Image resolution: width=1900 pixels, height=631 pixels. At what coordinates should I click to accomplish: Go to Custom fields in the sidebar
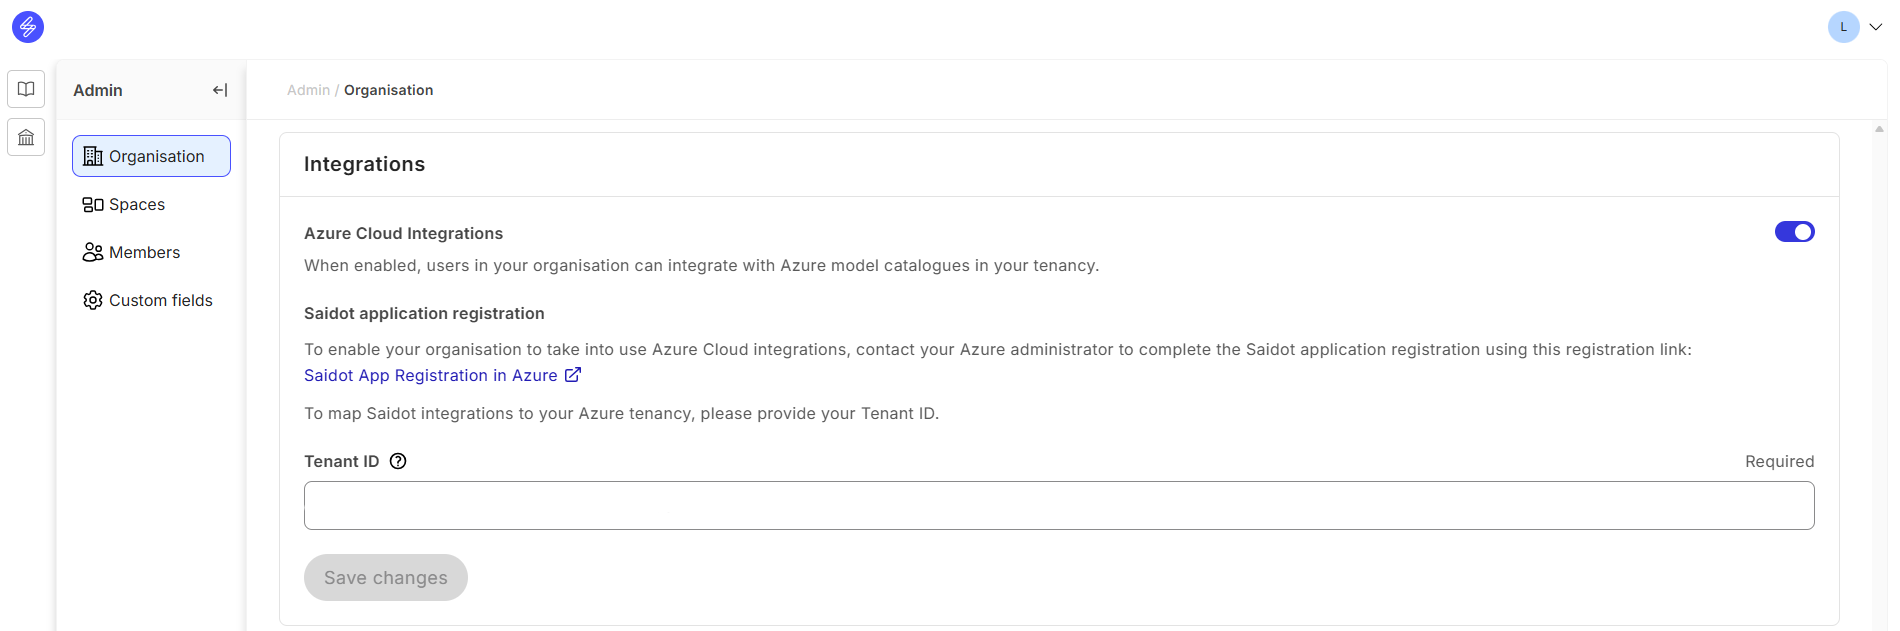coord(160,301)
